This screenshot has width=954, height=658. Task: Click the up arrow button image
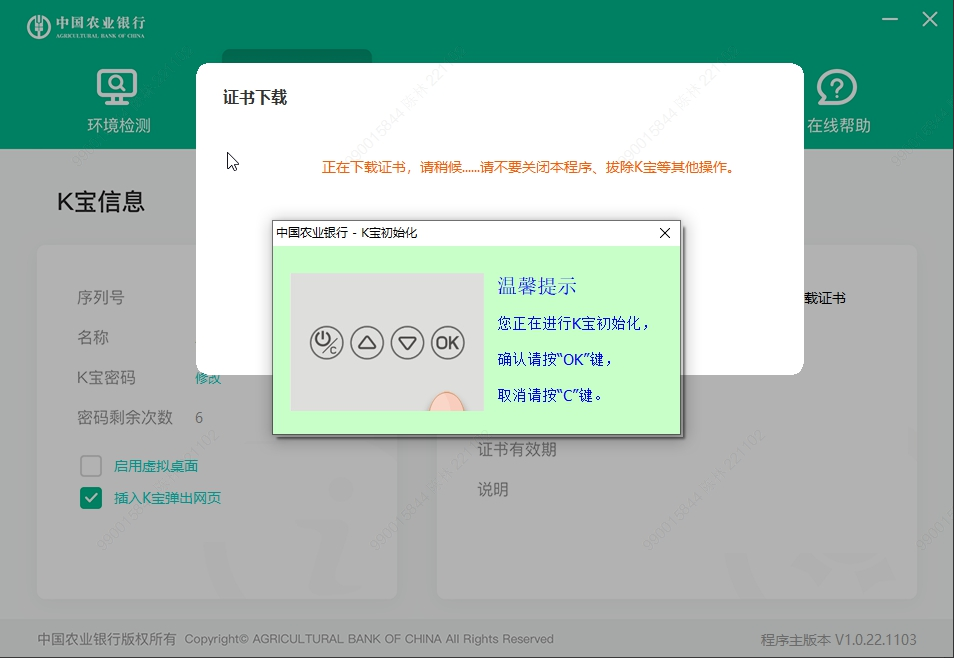click(x=367, y=343)
